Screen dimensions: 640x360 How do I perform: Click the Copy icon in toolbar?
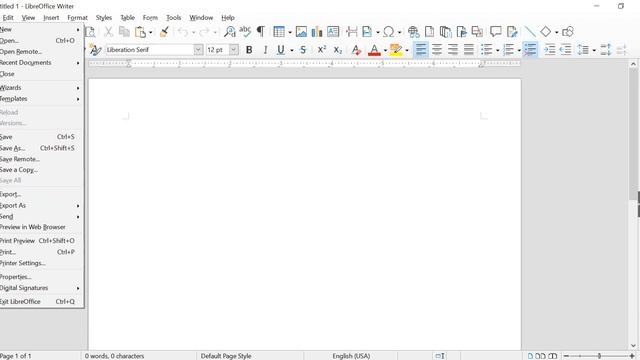[x=124, y=32]
